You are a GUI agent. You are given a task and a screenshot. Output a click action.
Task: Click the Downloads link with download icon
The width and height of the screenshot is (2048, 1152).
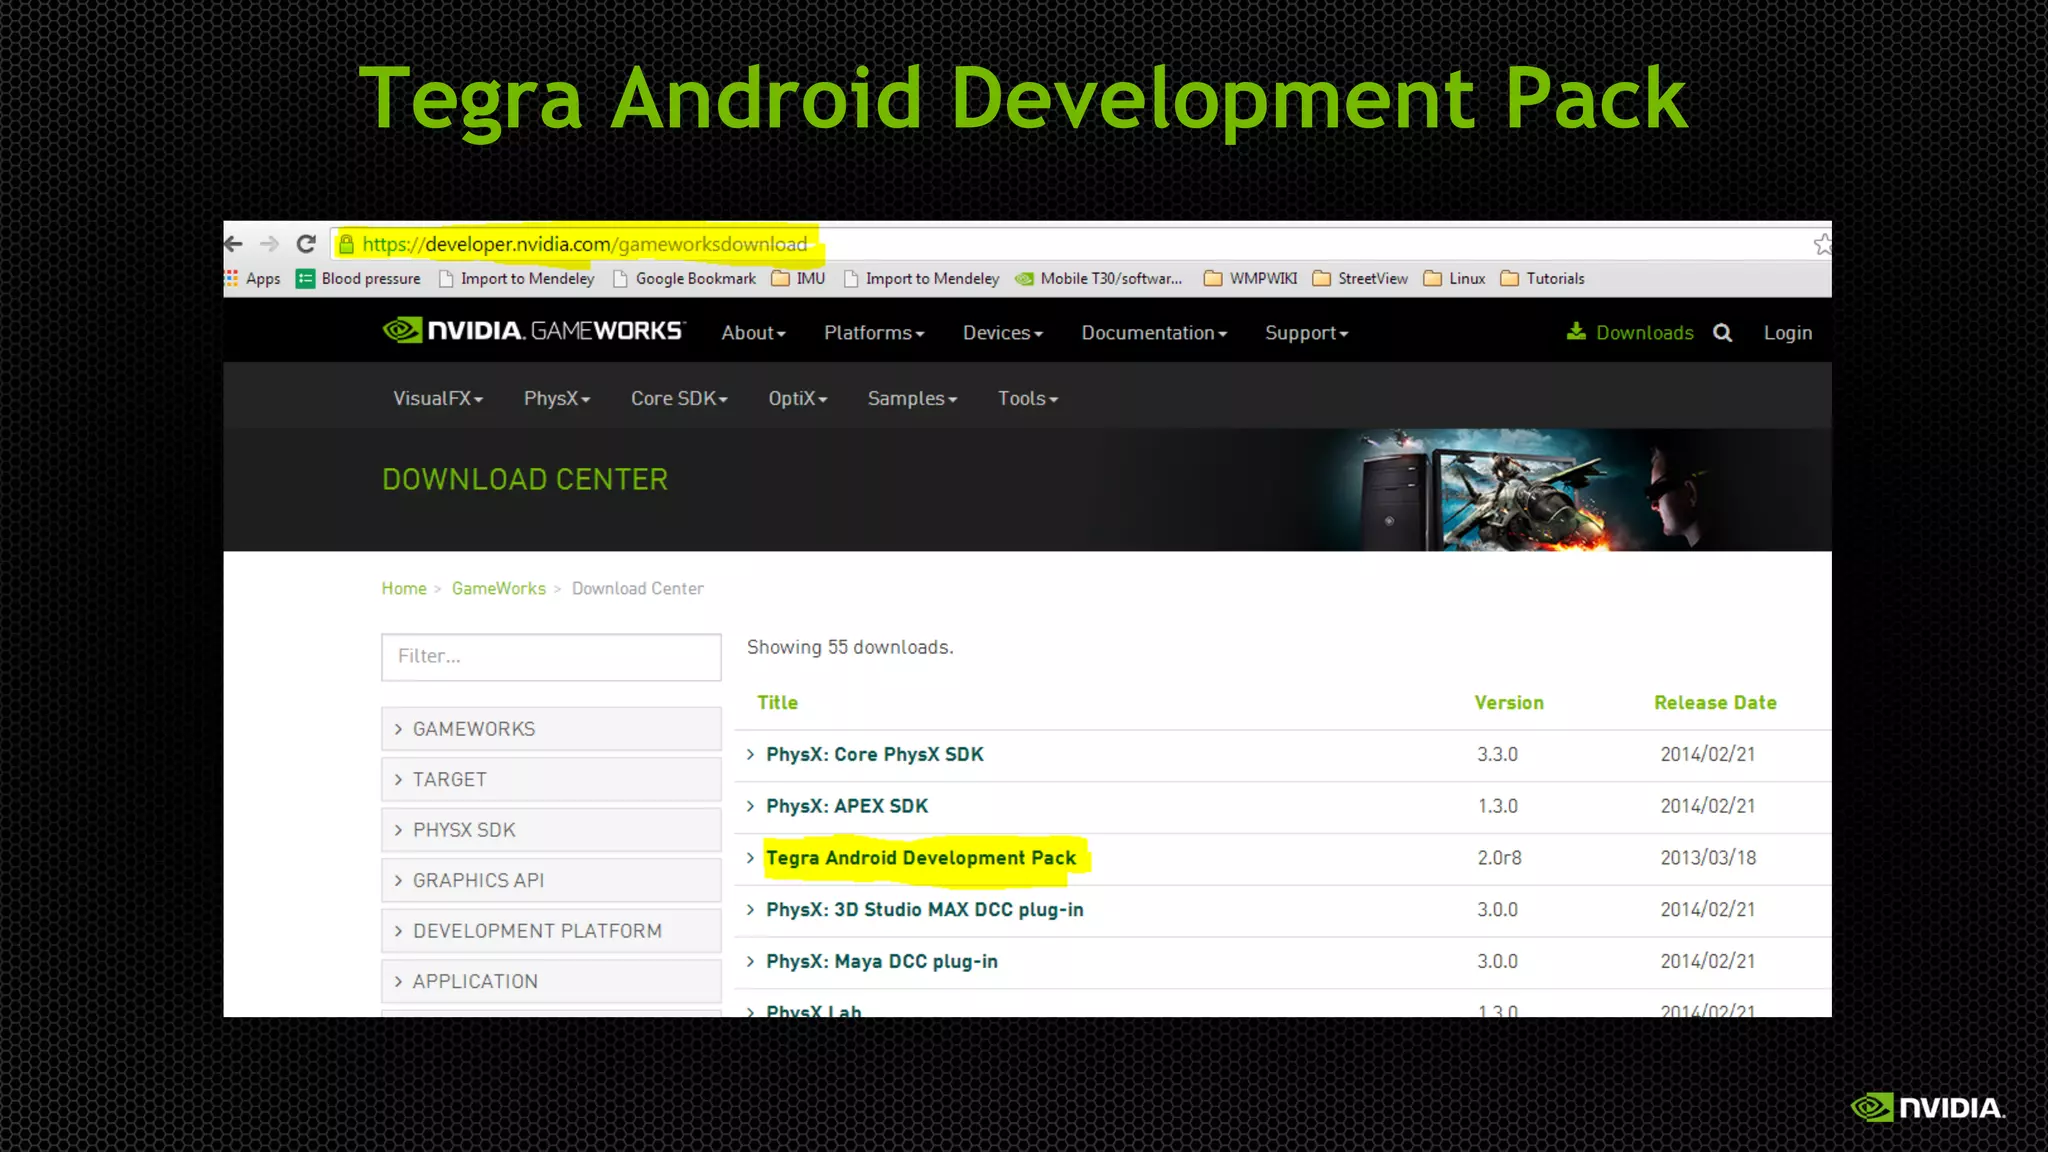(1630, 332)
